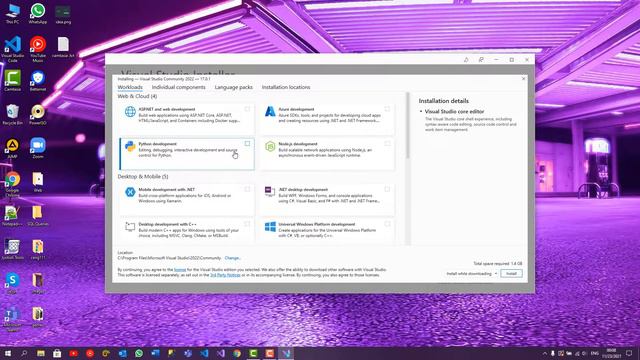640x360 pixels.
Task: Check the Azure development workload
Action: (387, 109)
